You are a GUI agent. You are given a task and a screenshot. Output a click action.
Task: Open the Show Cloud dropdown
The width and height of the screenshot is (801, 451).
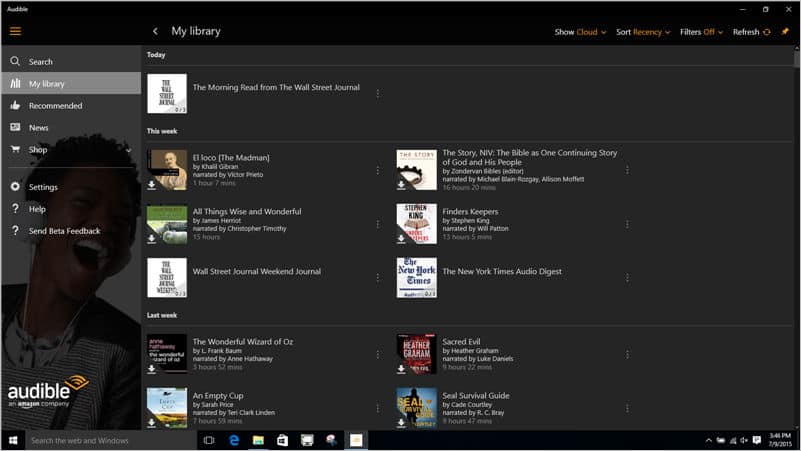coord(580,32)
